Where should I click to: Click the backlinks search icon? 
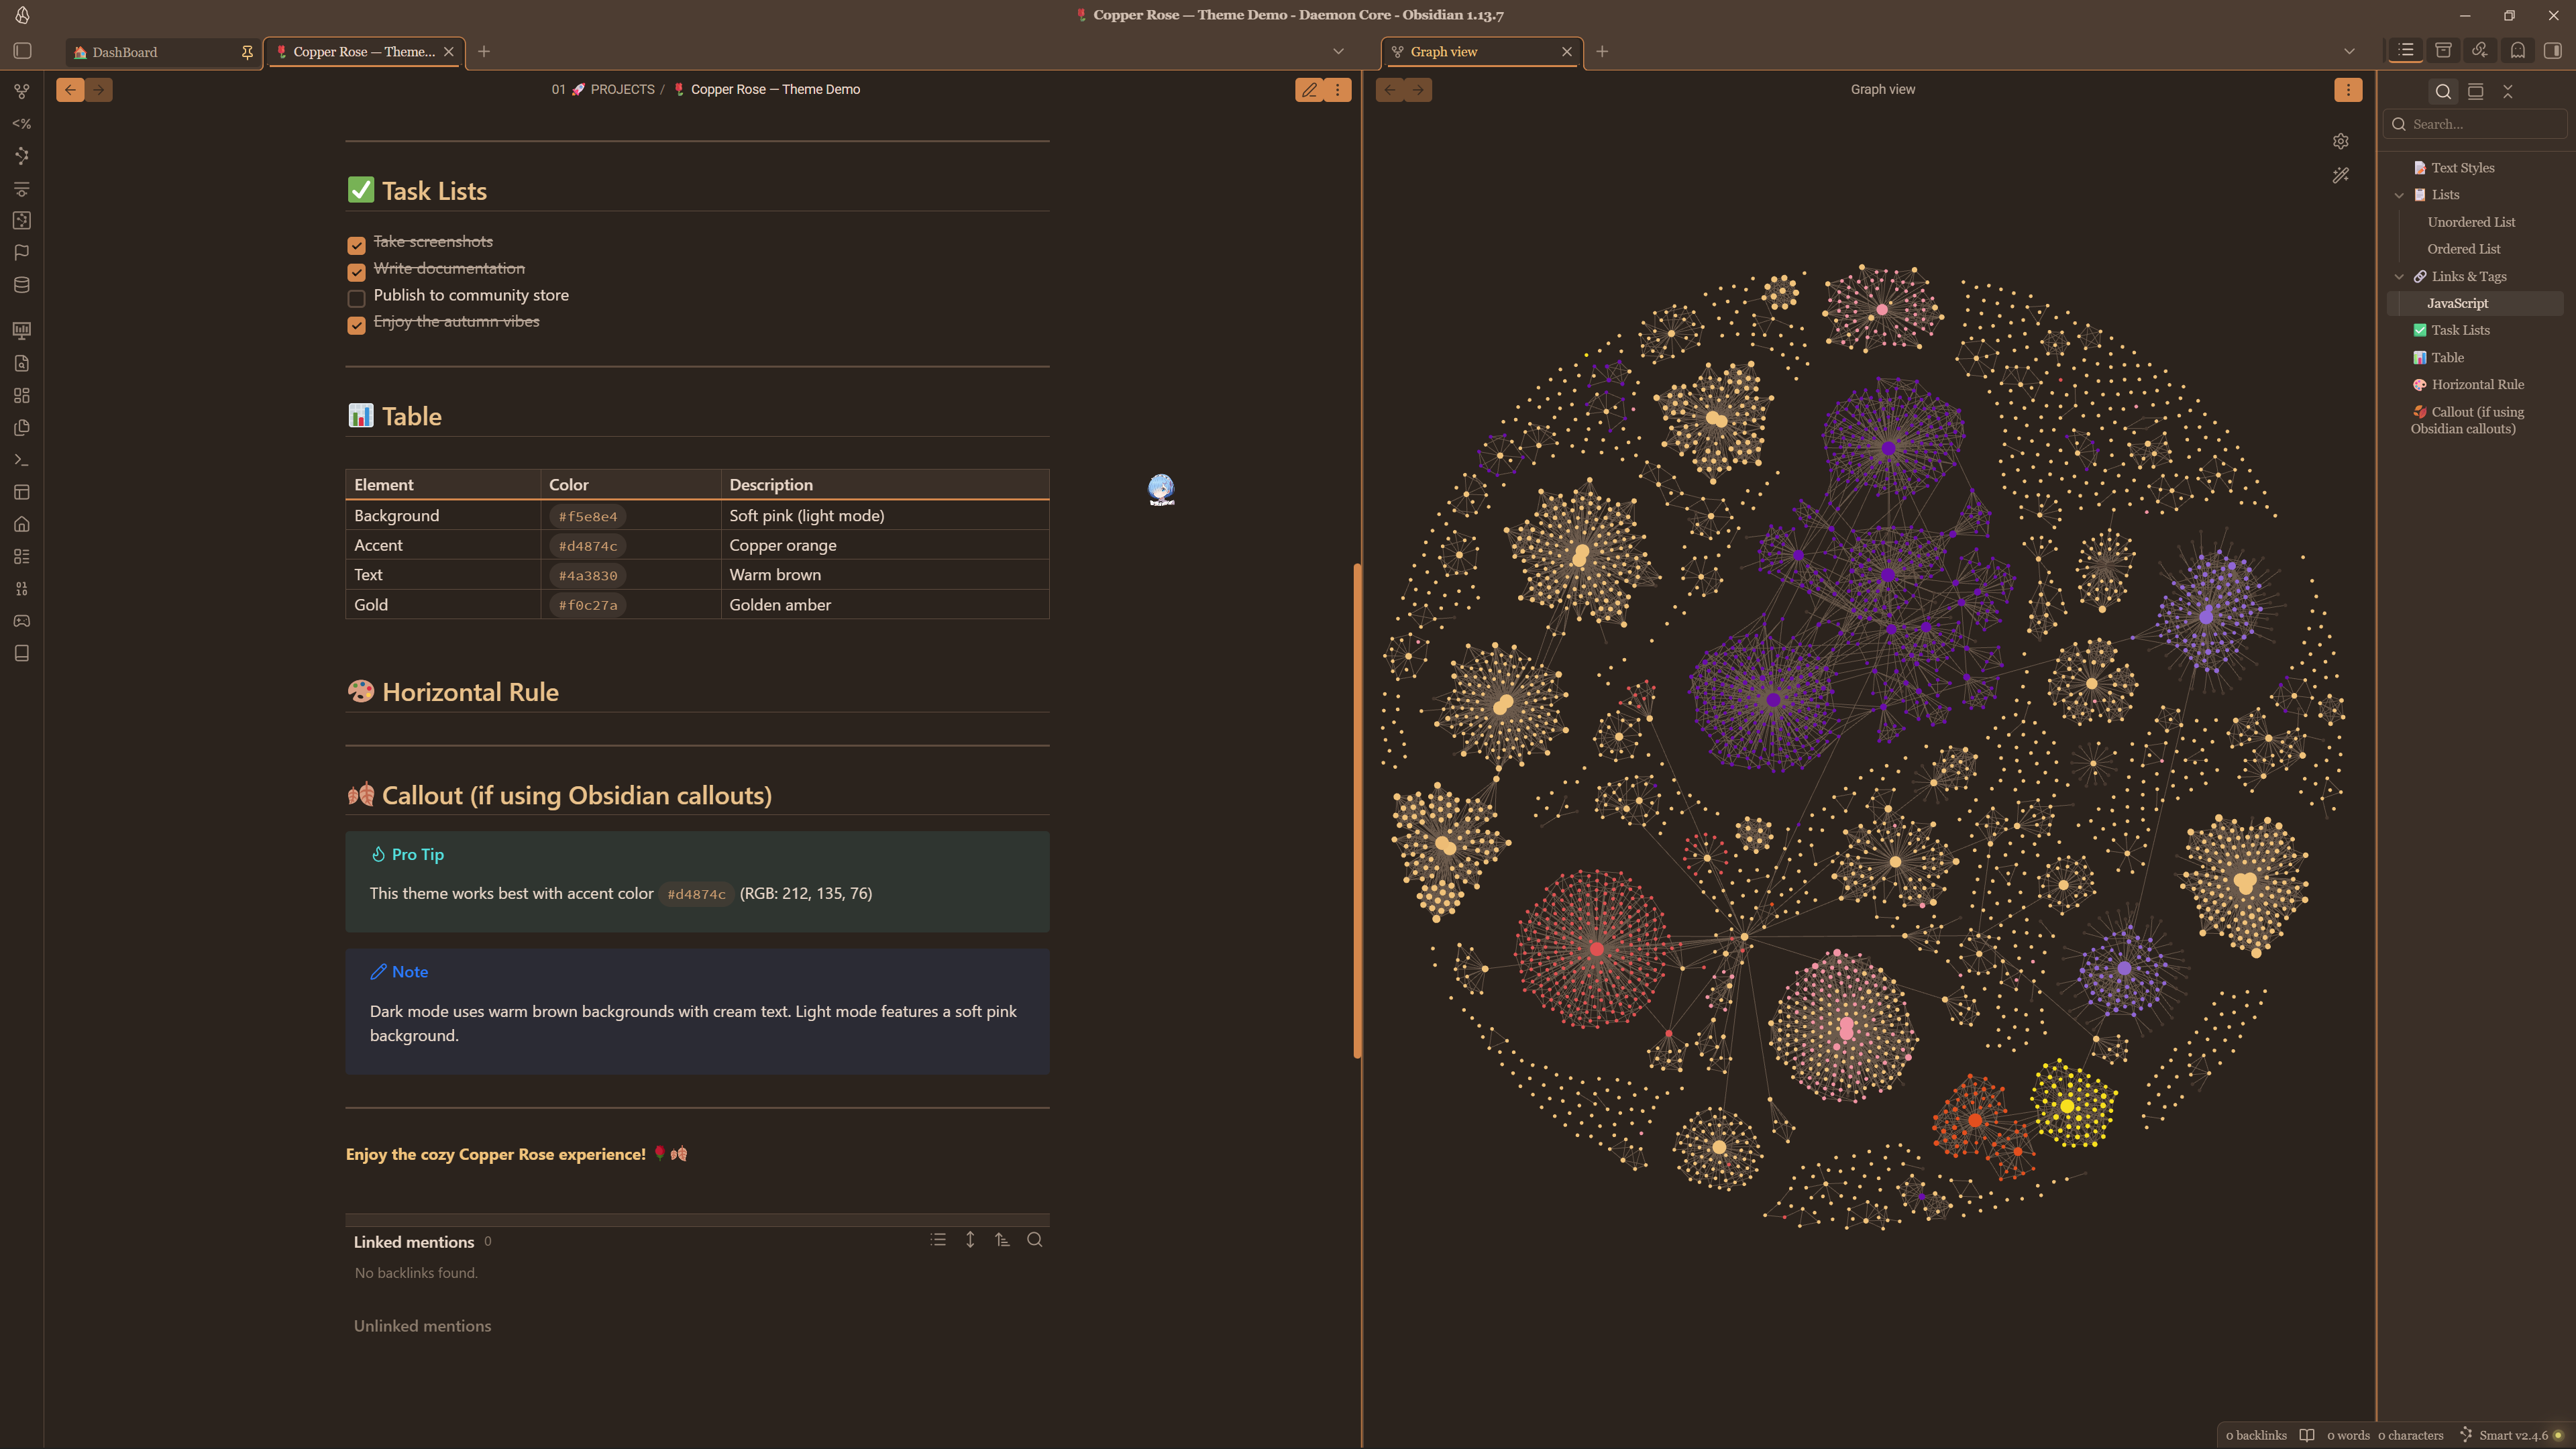coord(1035,1240)
